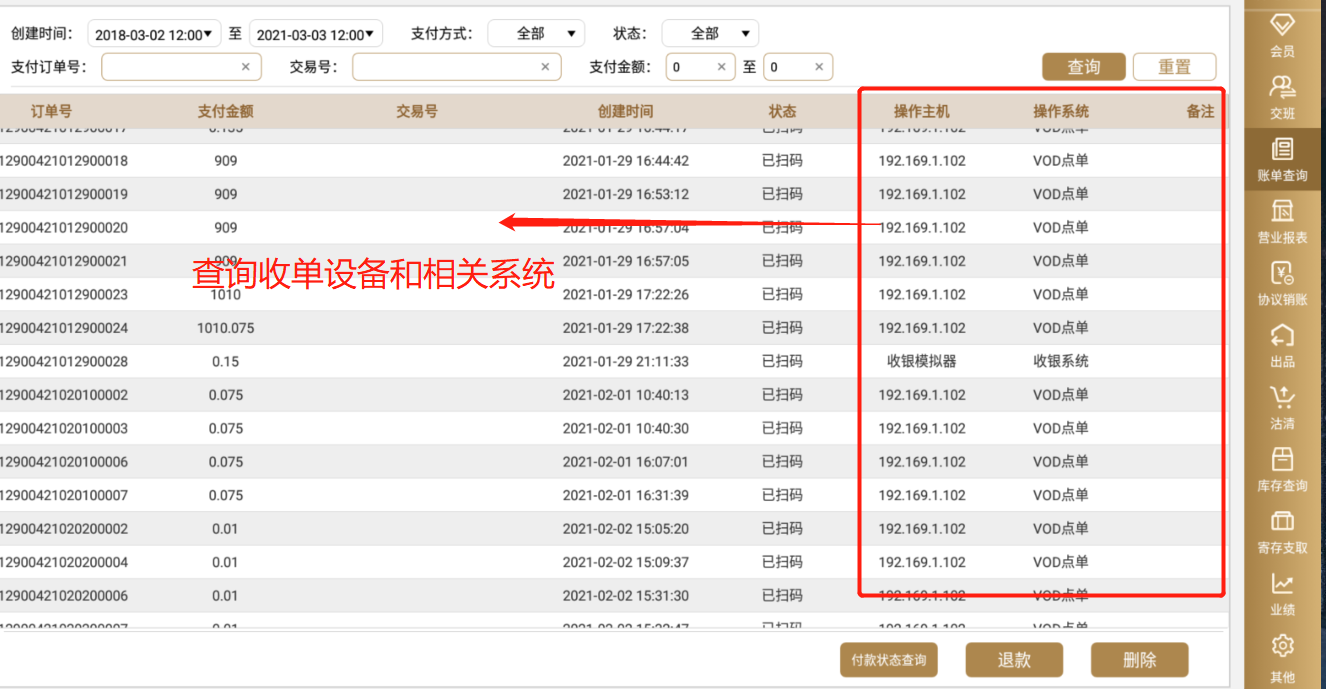Open 寄存支取 deposit and withdrawal

pyautogui.click(x=1282, y=531)
